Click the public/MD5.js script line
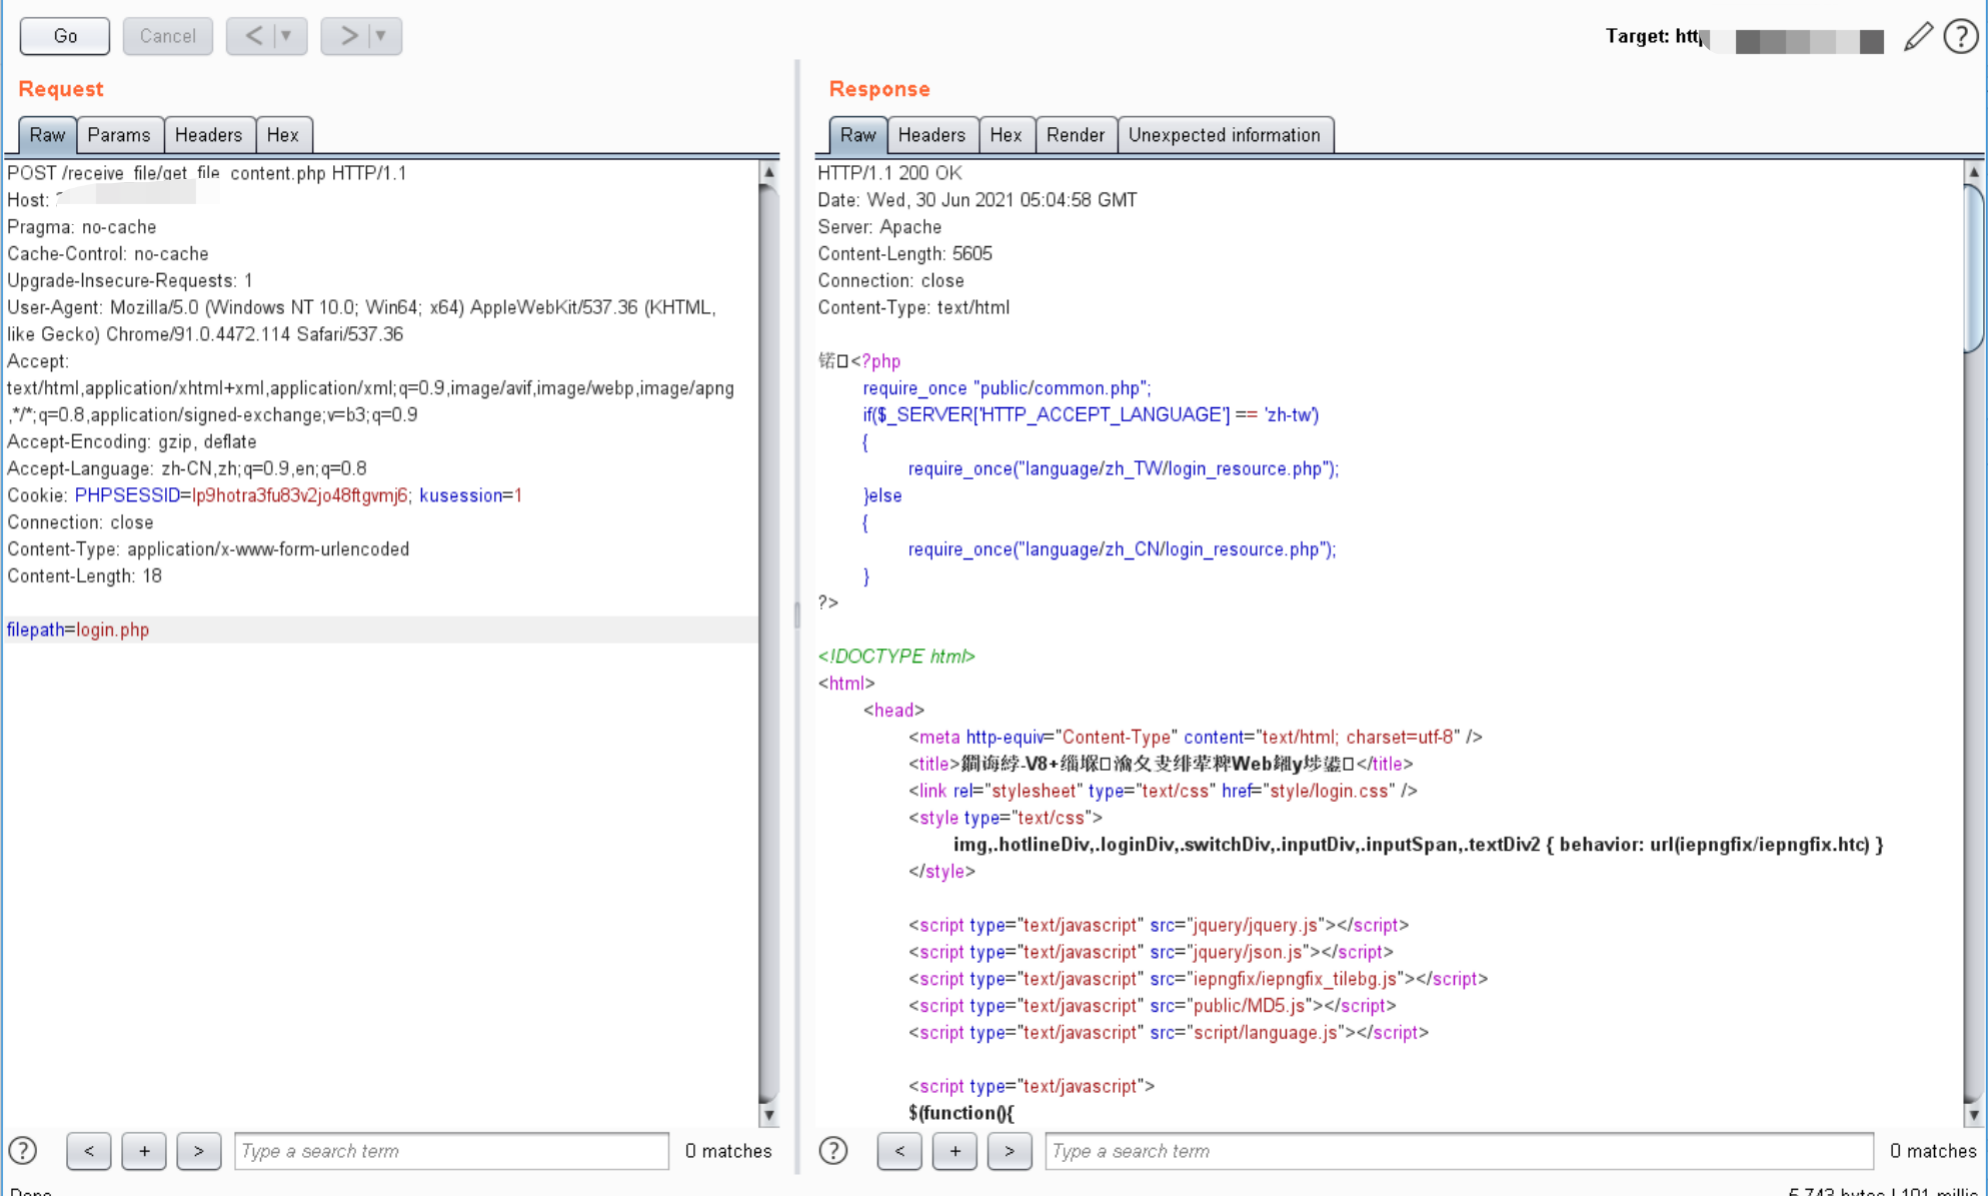 tap(1152, 1005)
